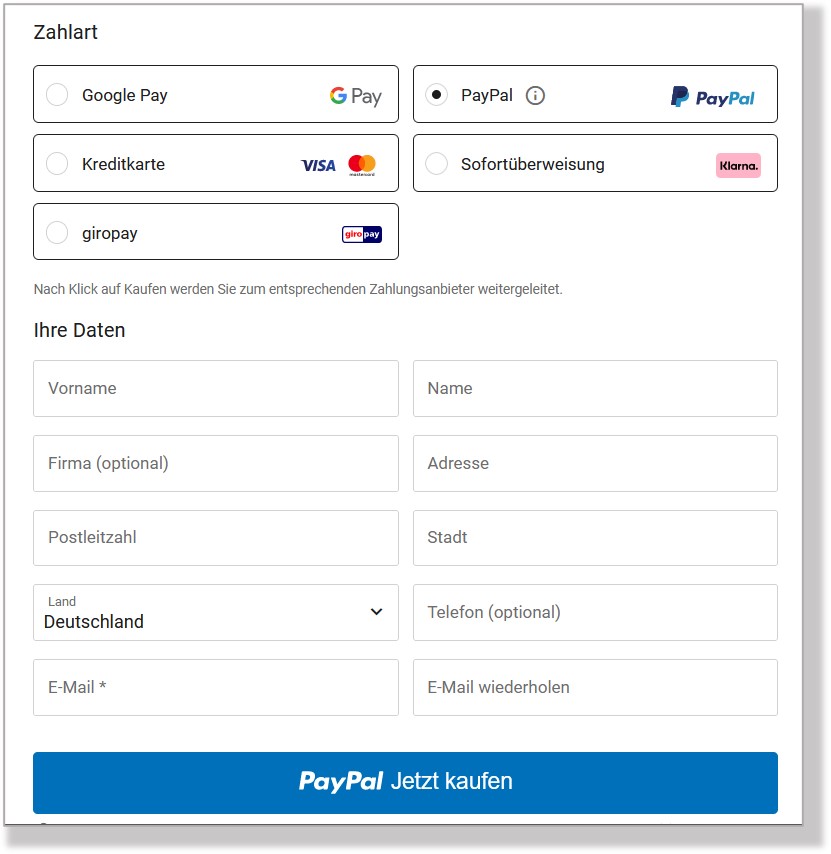This screenshot has width=831, height=854.
Task: Click the PayPal Jetzt kaufen button
Action: [405, 783]
